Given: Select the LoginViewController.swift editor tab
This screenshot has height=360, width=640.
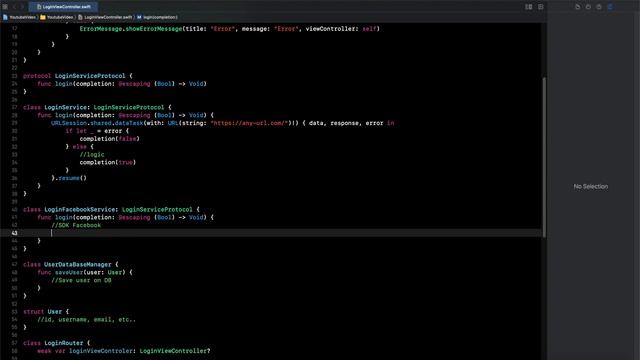Looking at the screenshot, I should click(x=63, y=7).
